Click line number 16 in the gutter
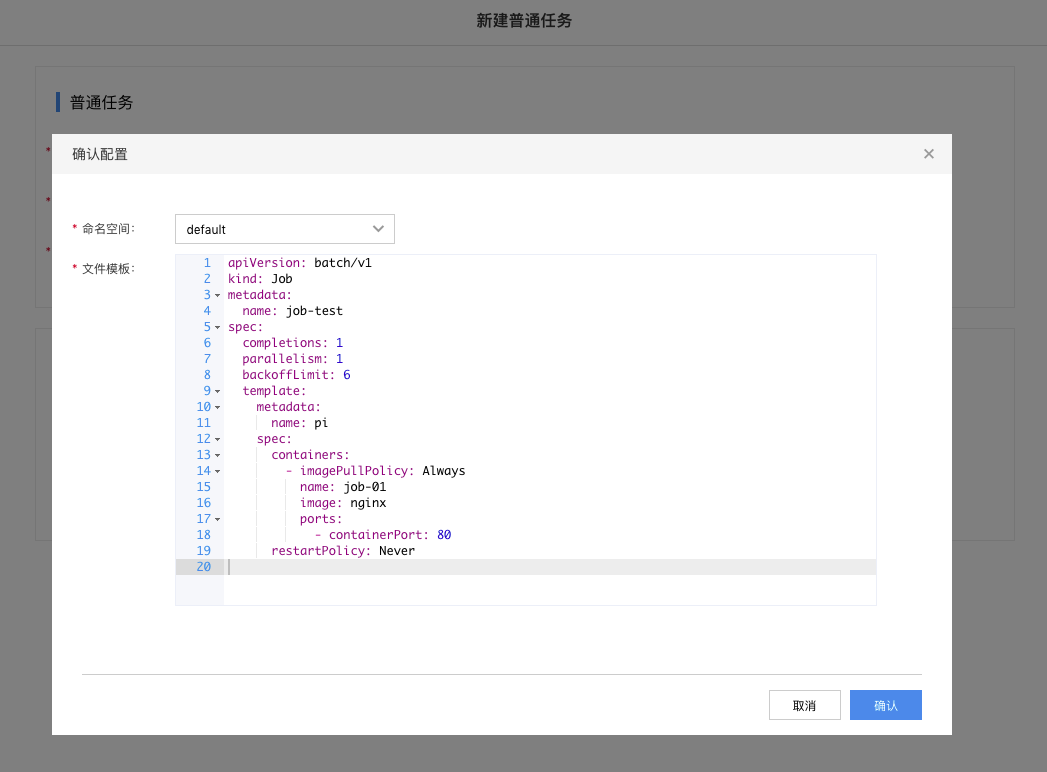The width and height of the screenshot is (1047, 772). 204,504
